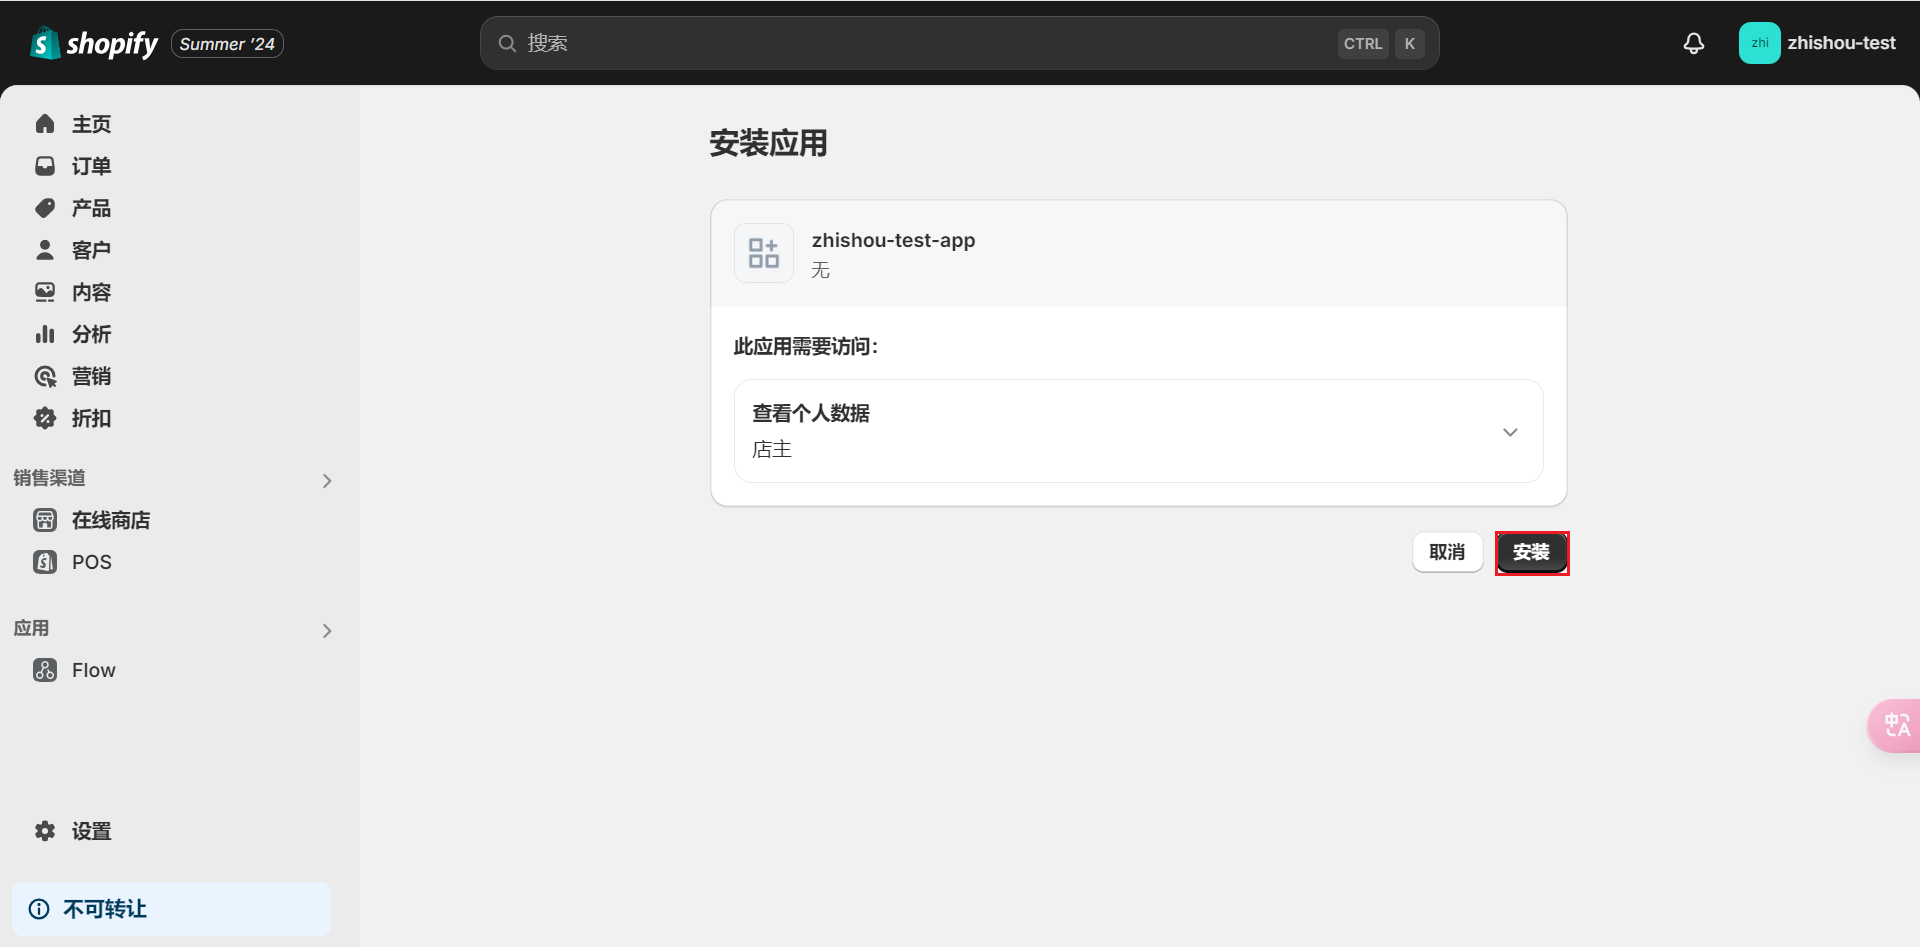Click the 搜索 search field

pos(960,43)
